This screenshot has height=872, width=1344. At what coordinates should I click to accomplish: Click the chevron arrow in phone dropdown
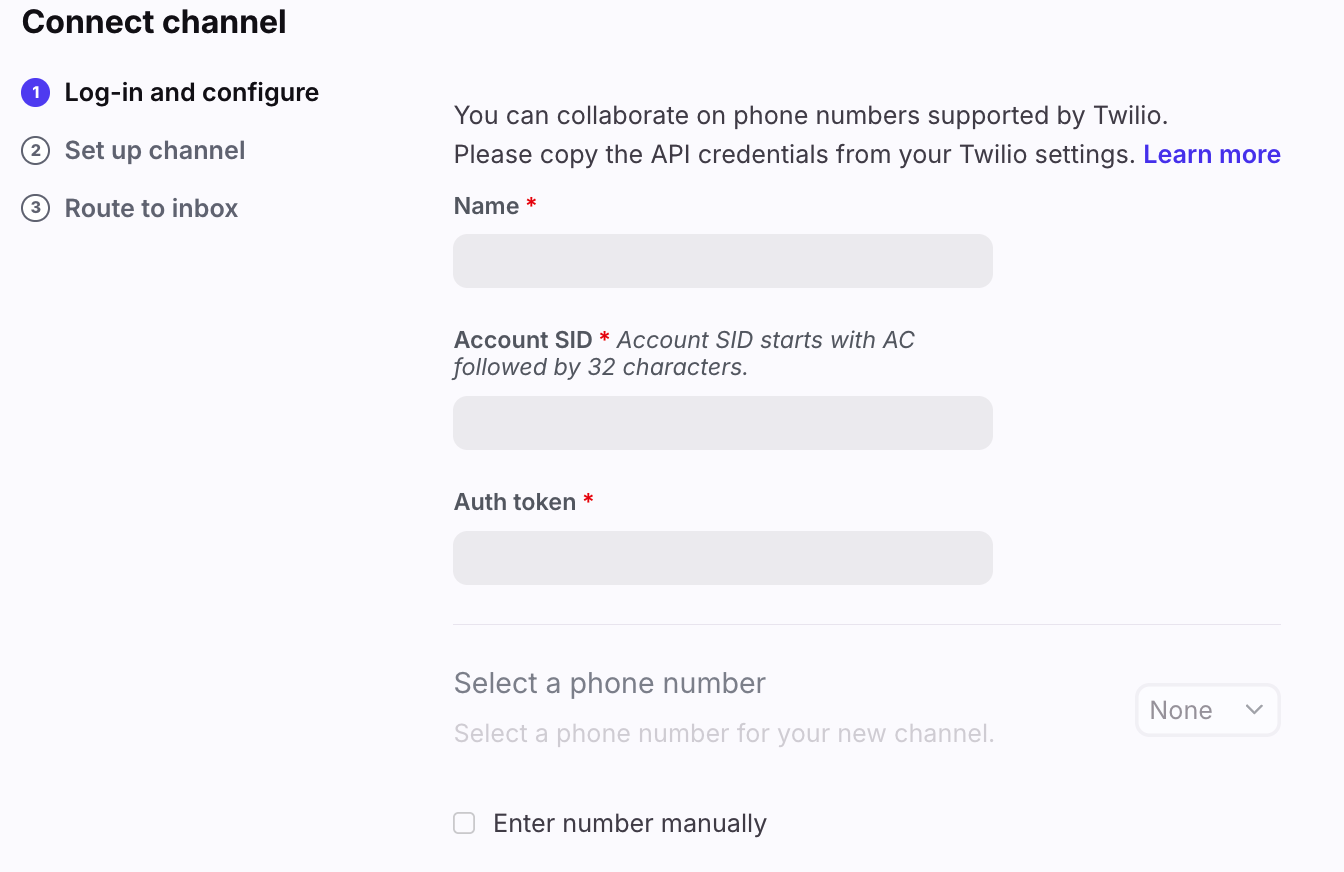click(1254, 709)
